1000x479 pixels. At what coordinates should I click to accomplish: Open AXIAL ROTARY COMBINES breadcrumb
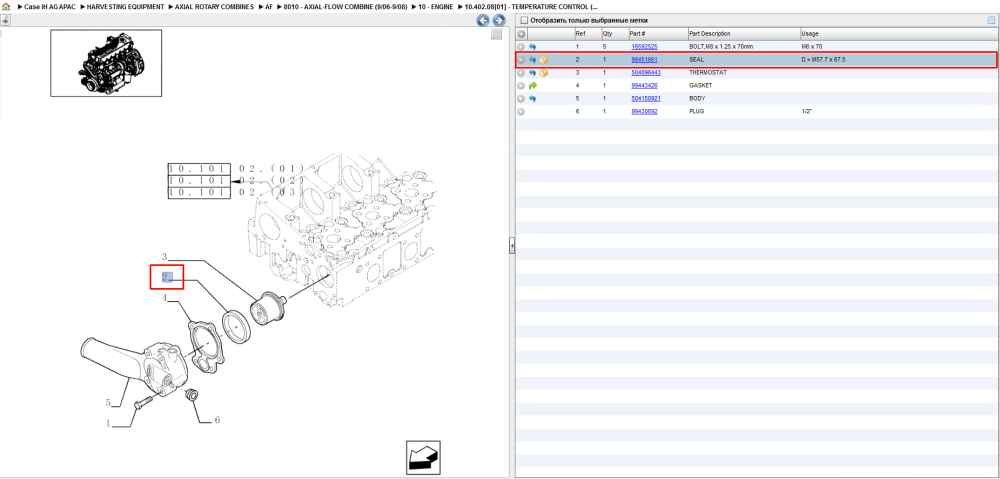click(x=214, y=6)
